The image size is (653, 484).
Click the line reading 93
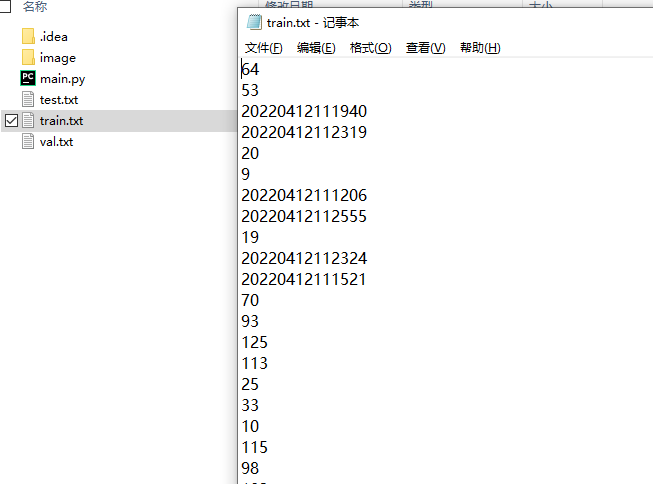[x=250, y=321]
